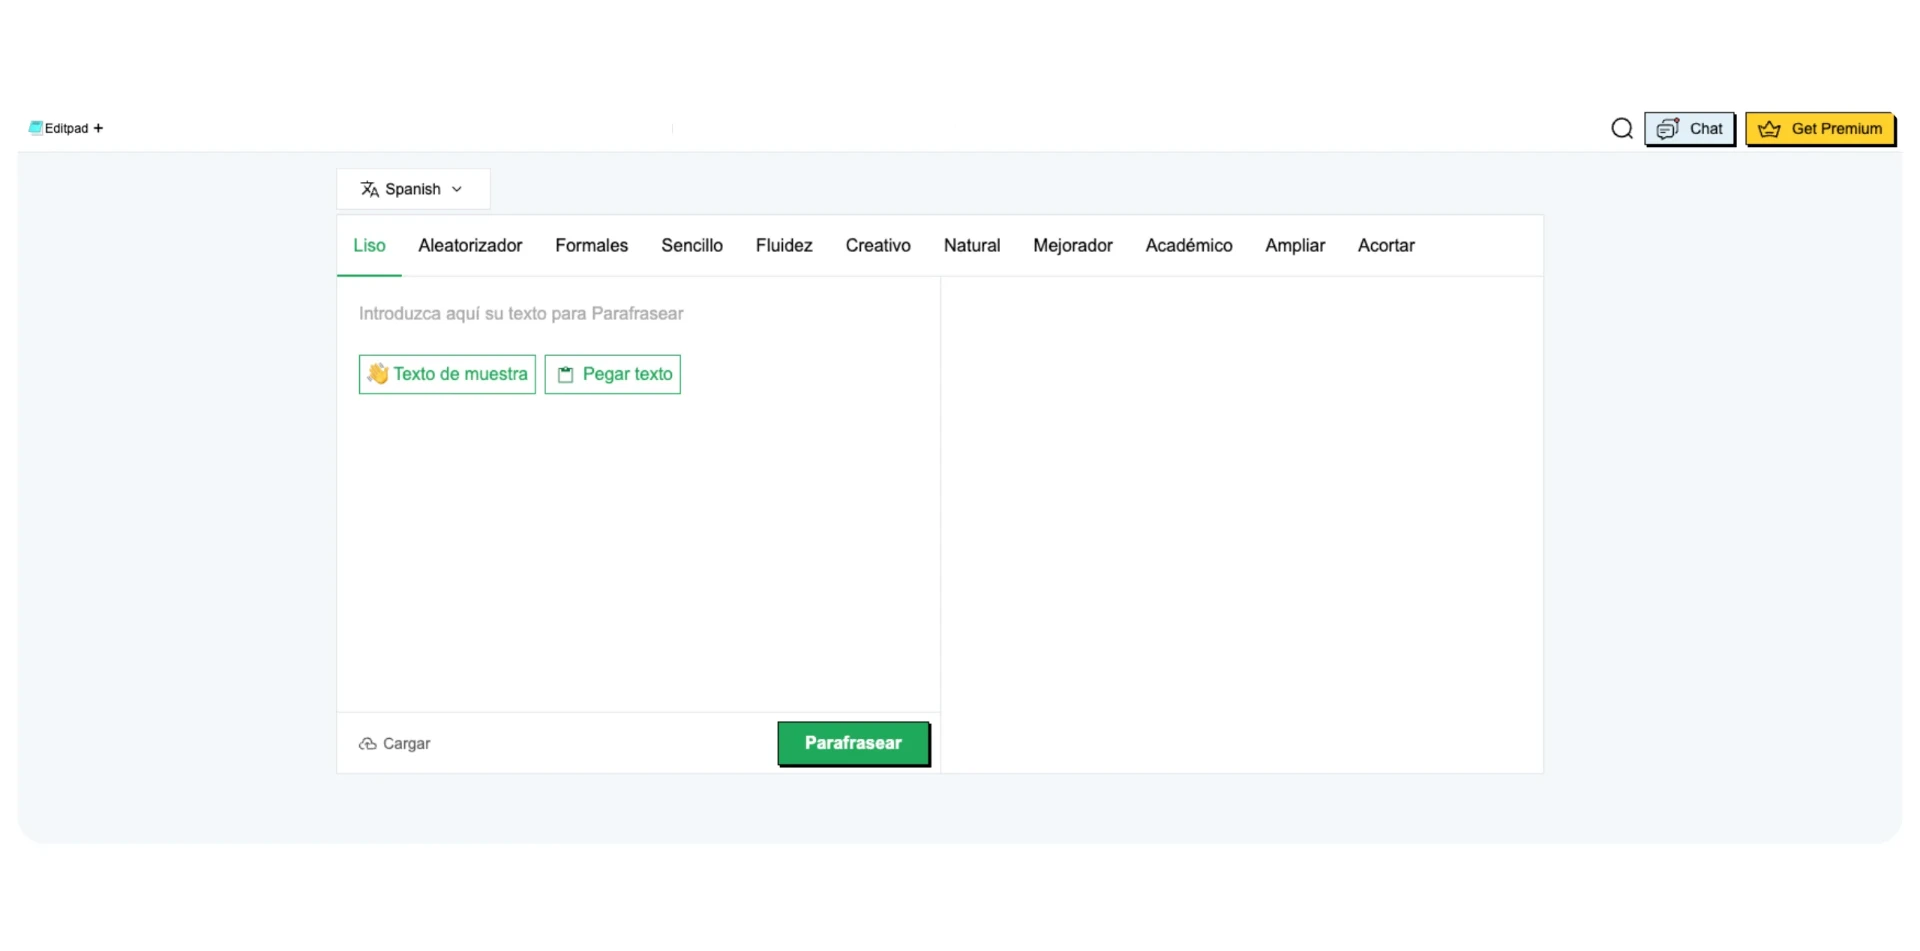Image resolution: width=1920 pixels, height=951 pixels.
Task: Switch to the Aleatorizador tab
Action: click(470, 246)
